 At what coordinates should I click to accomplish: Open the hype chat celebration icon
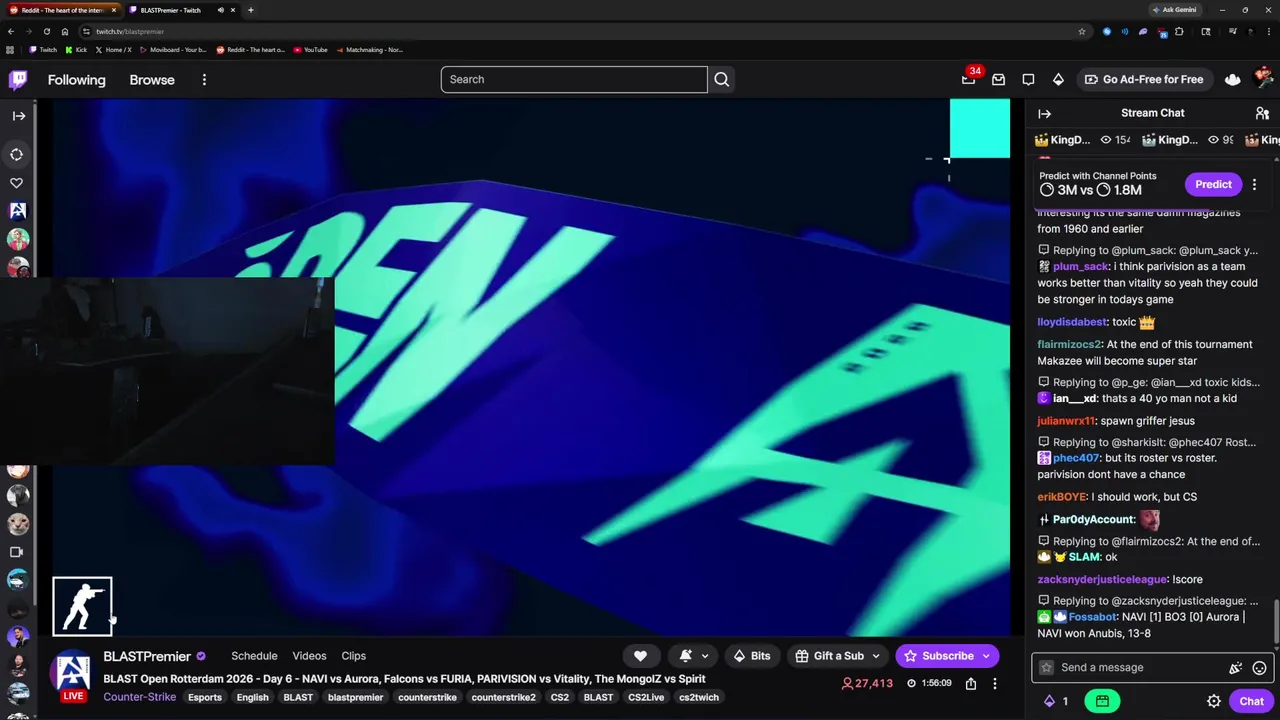pos(1235,668)
